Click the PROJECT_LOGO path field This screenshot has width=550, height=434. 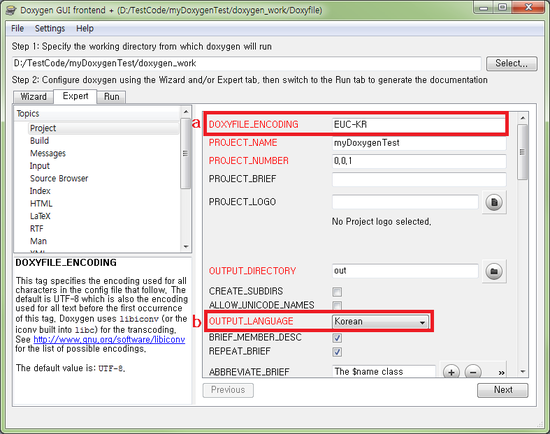click(x=405, y=202)
